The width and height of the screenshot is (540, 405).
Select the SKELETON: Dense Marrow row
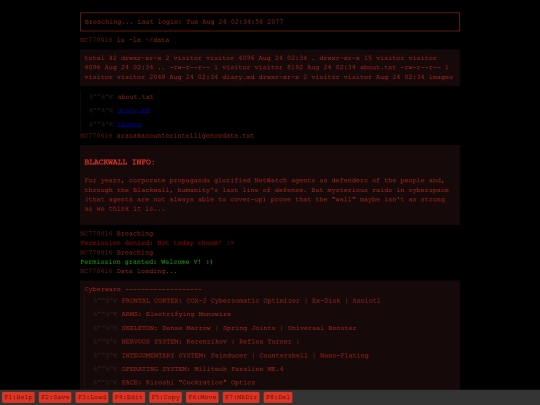[239, 328]
